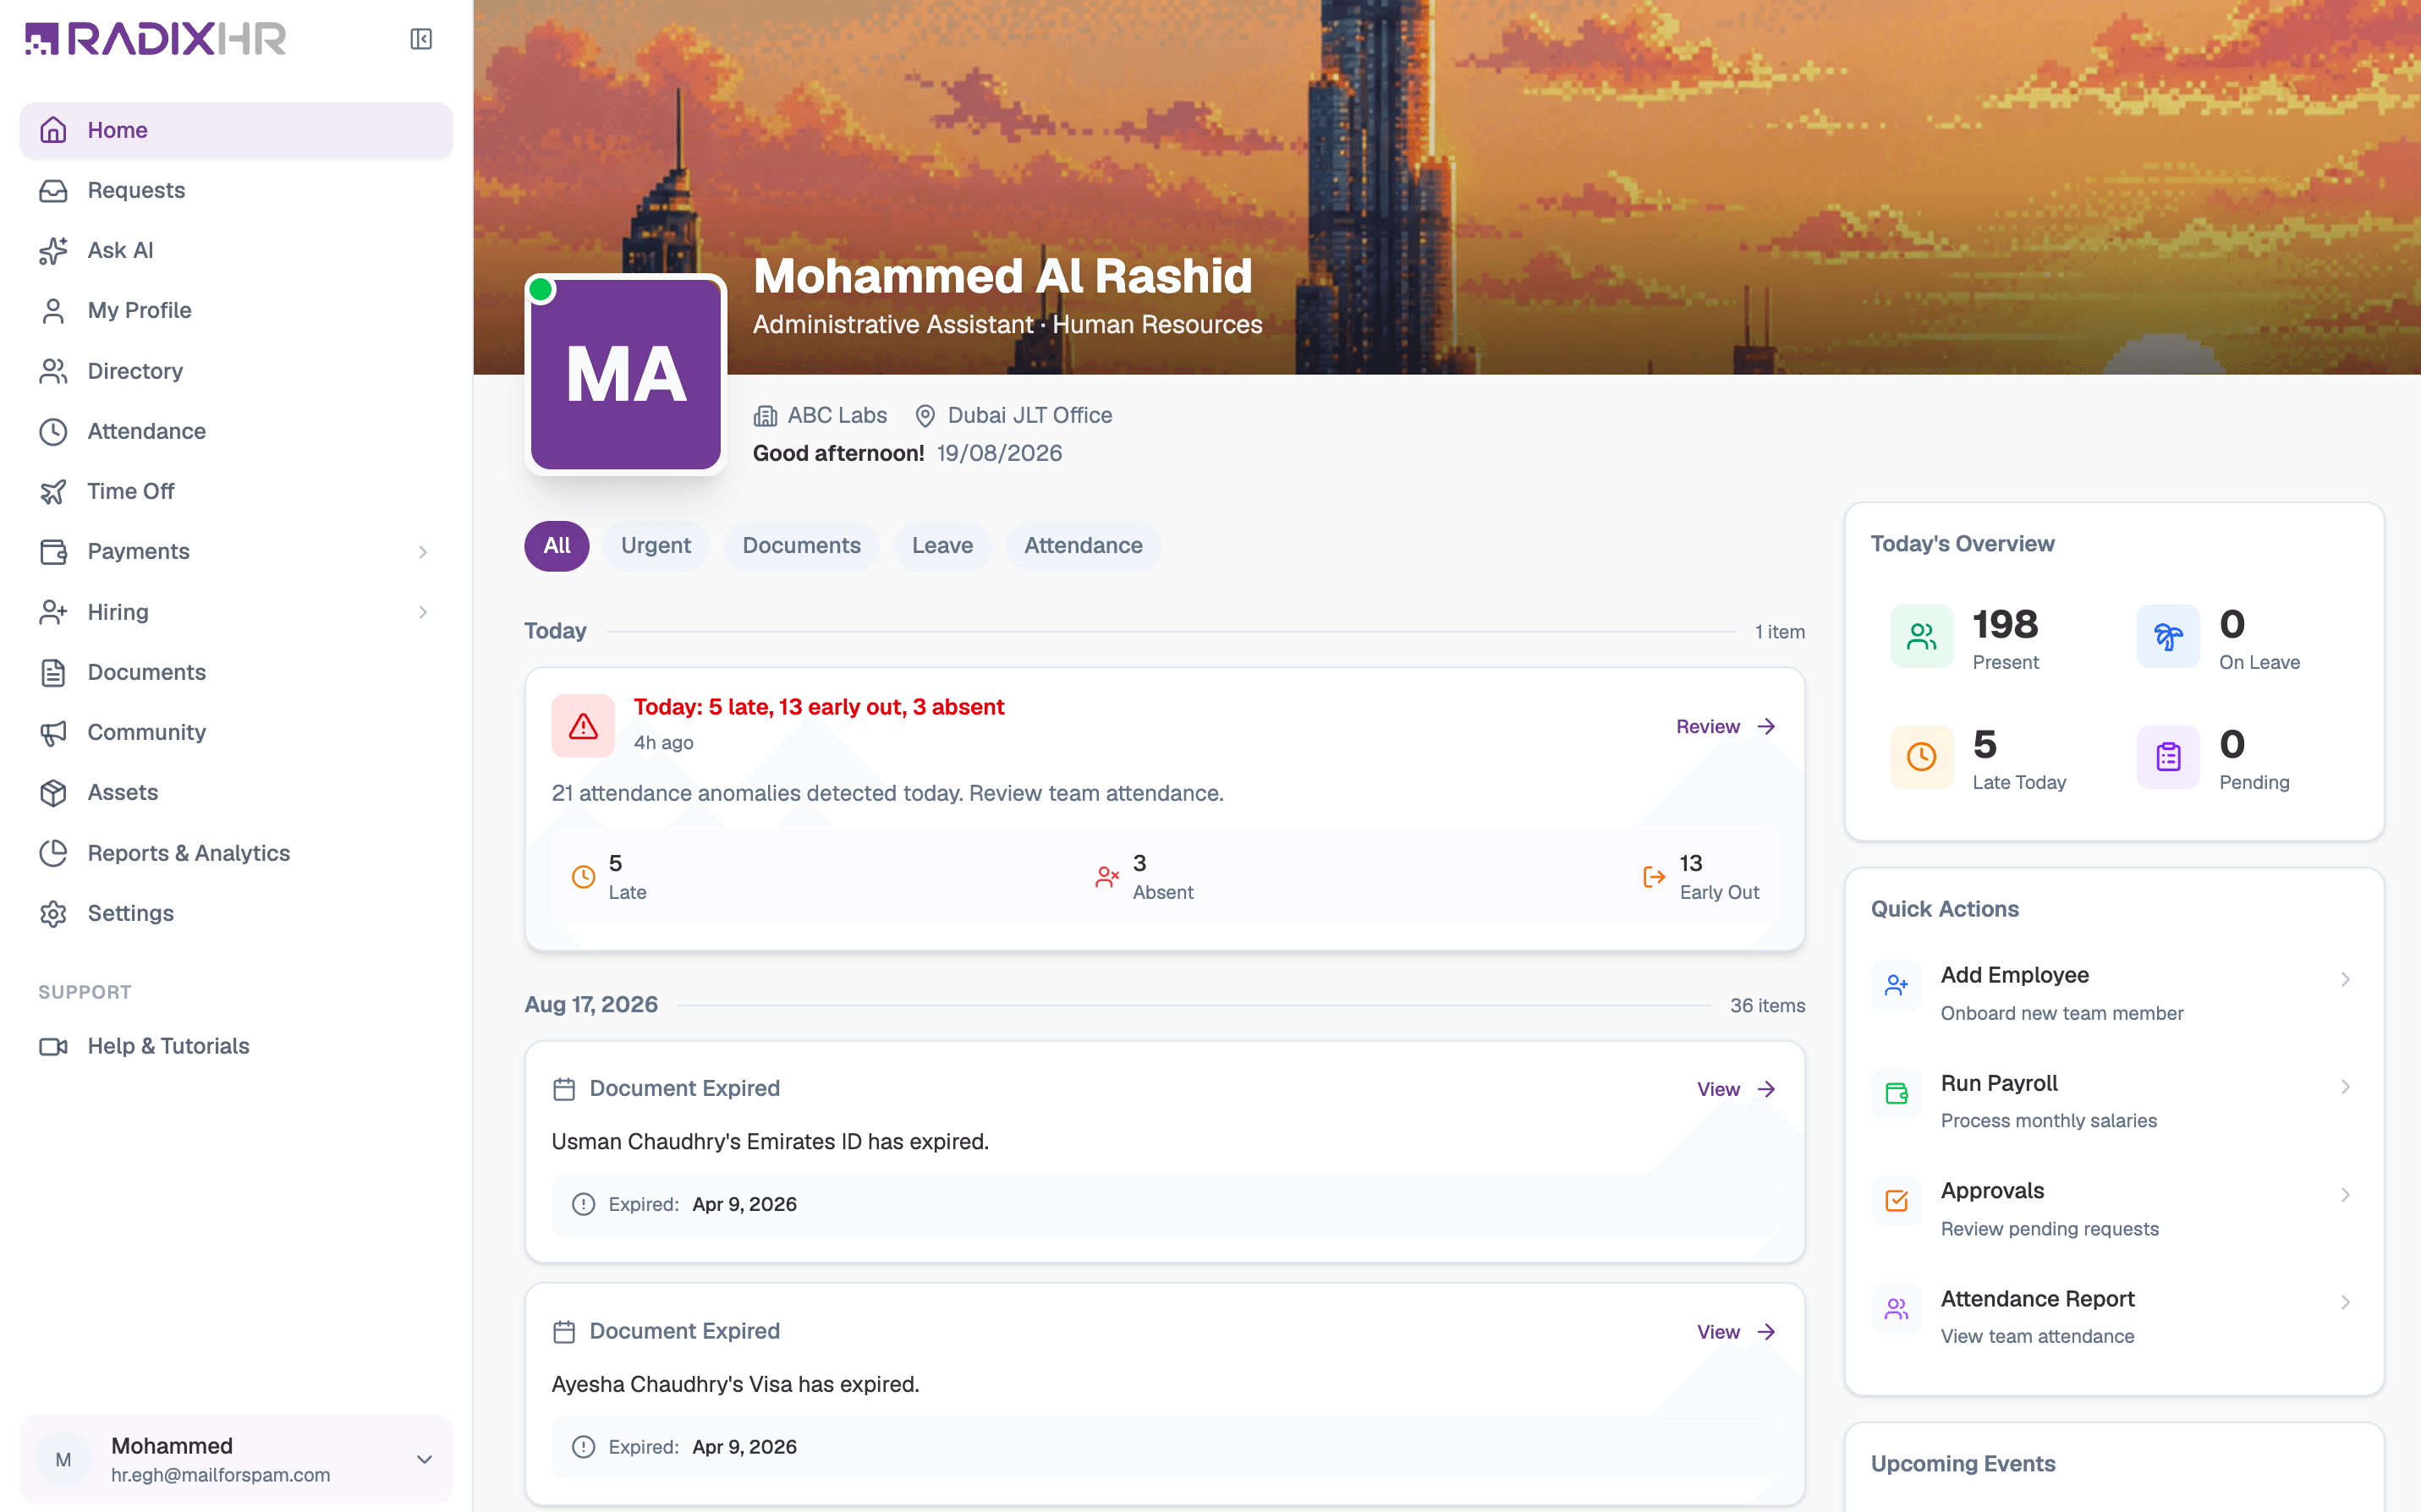Click the Settings gear icon
The height and width of the screenshot is (1512, 2421).
coord(53,913)
